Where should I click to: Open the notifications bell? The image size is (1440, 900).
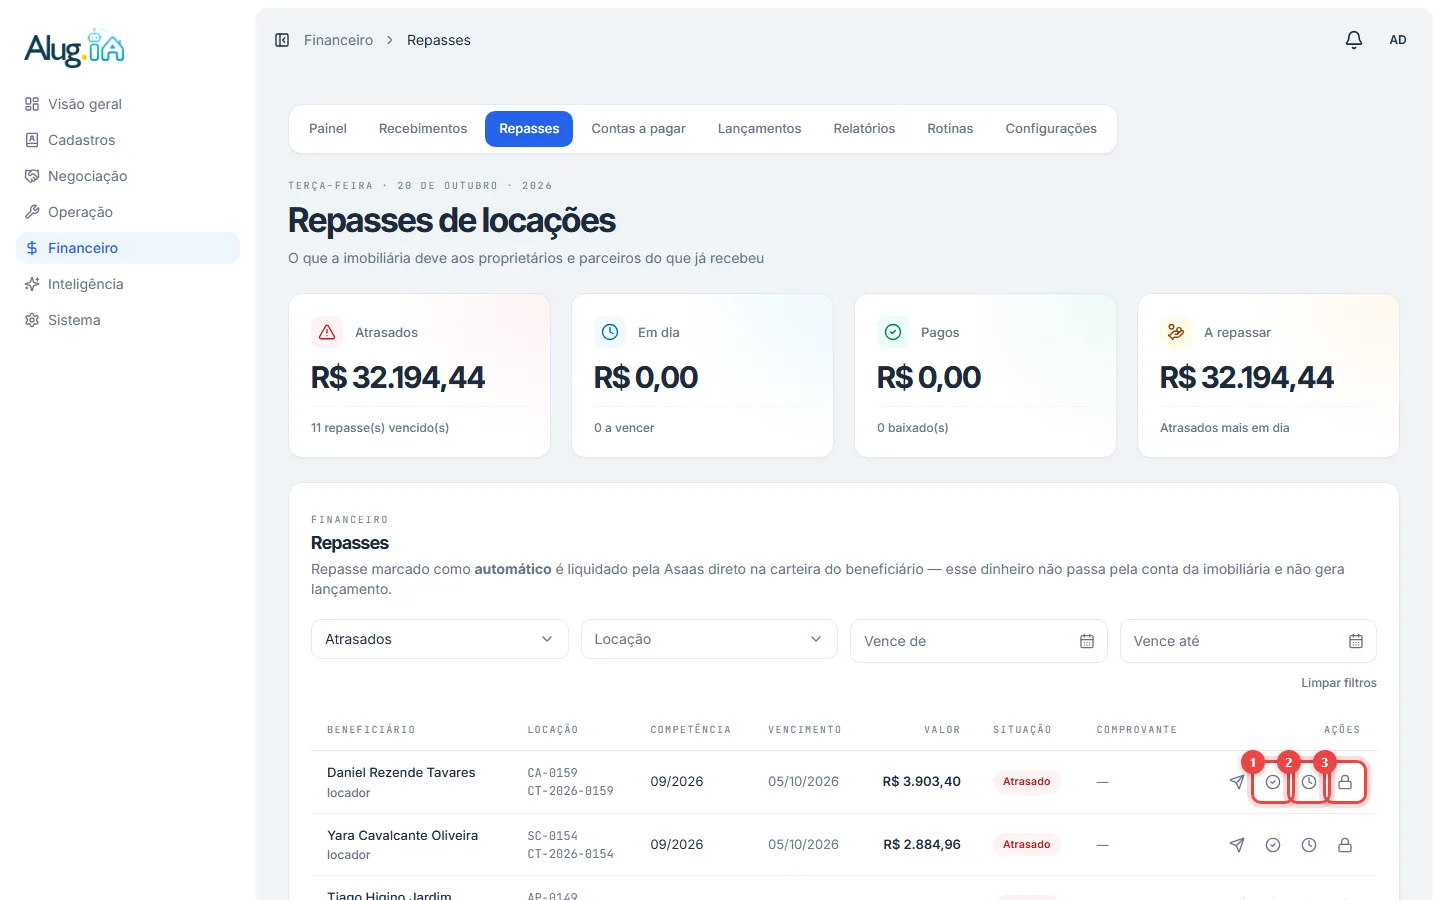[x=1354, y=40]
